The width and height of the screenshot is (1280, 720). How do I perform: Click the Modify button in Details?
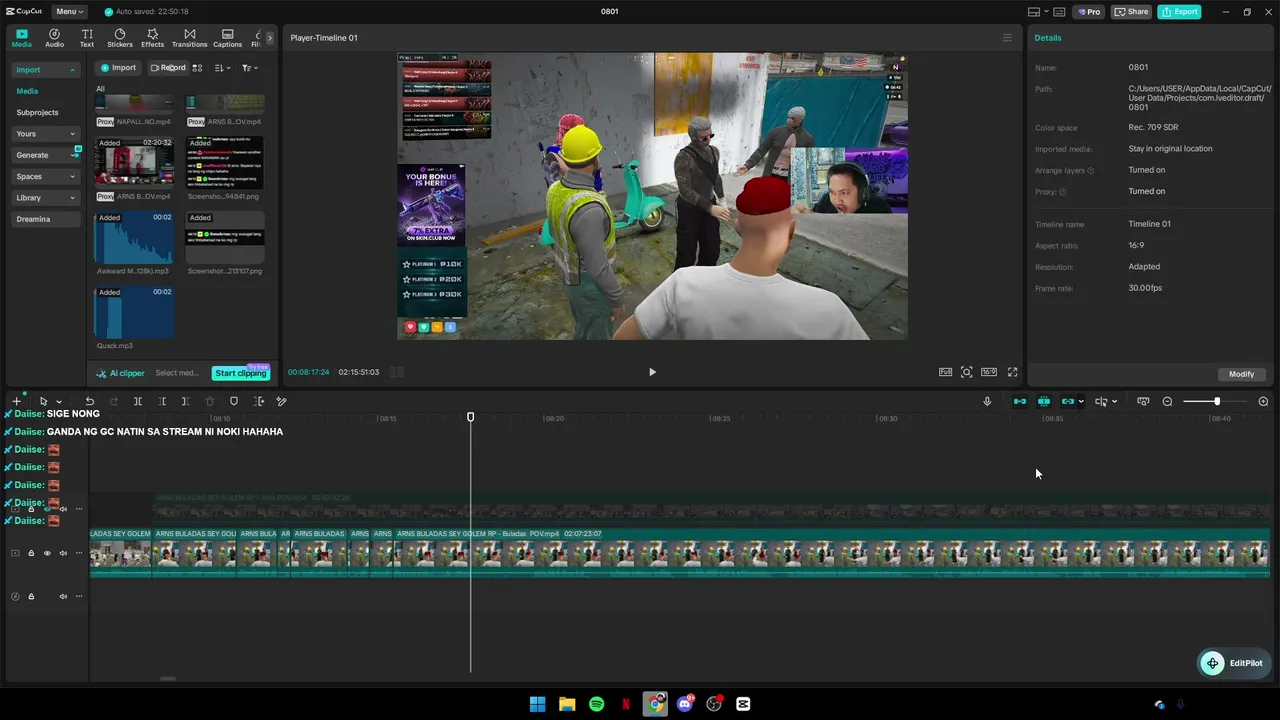coord(1241,374)
